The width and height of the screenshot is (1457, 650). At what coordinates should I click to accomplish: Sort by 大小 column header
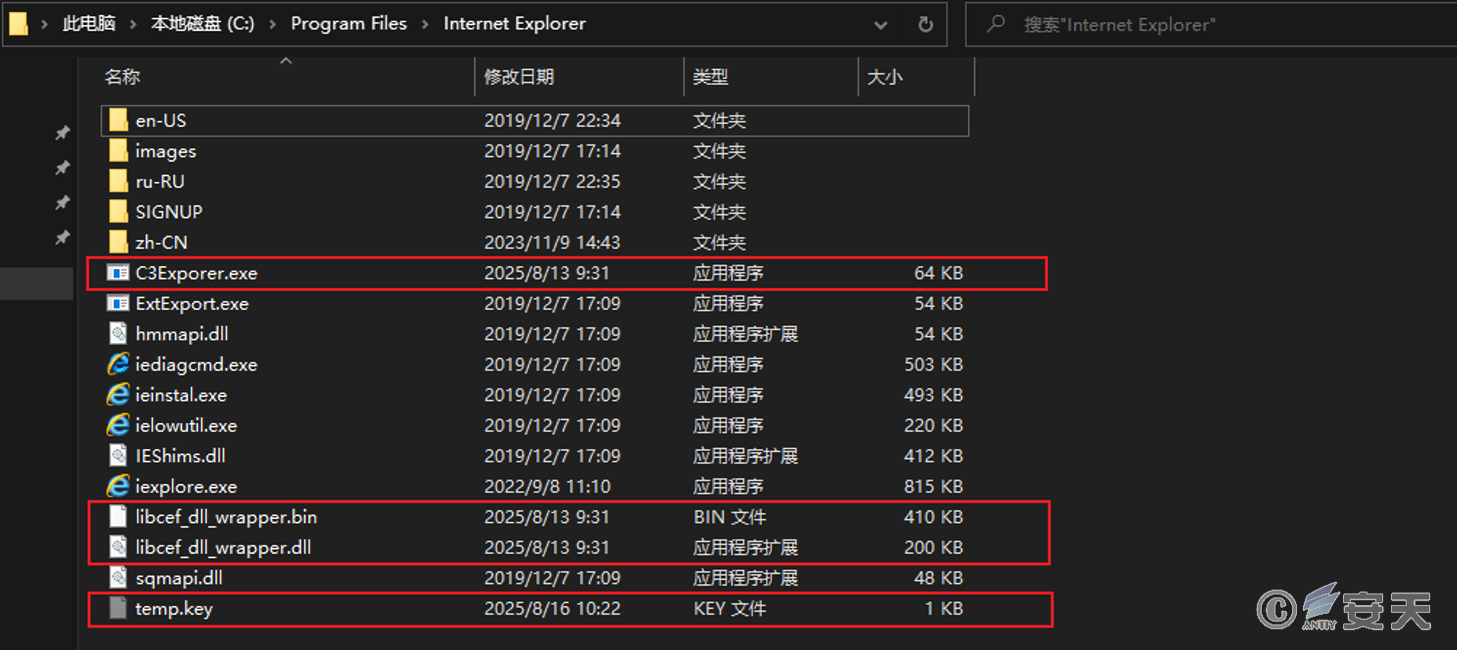[x=884, y=77]
